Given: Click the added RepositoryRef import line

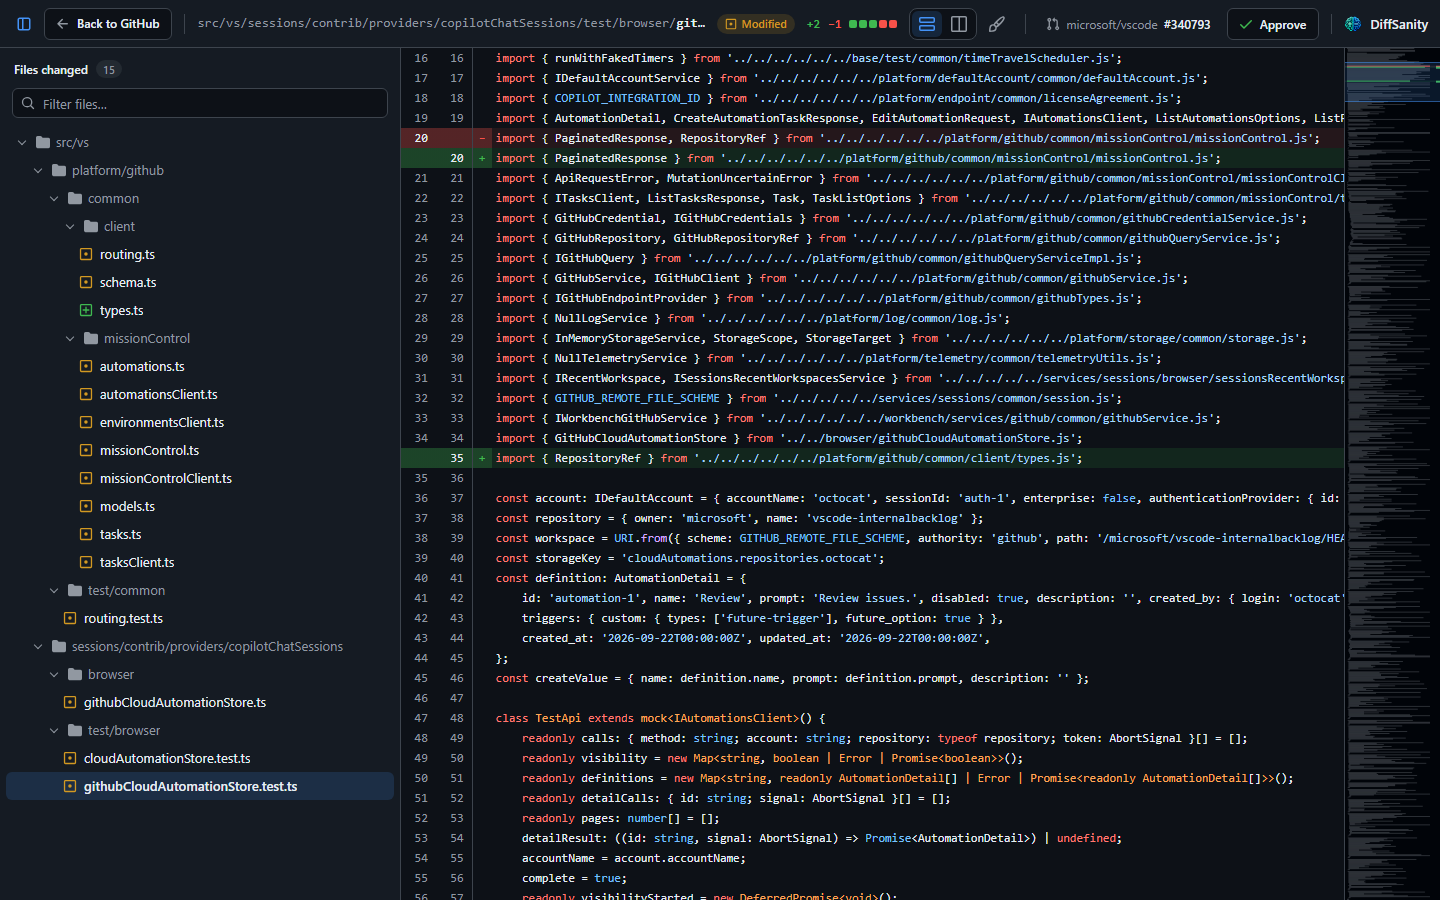Looking at the screenshot, I should click(x=872, y=458).
